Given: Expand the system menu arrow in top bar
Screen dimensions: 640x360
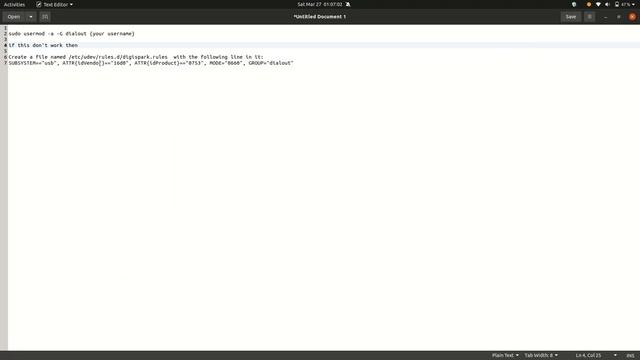Looking at the screenshot, I should (x=633, y=4).
